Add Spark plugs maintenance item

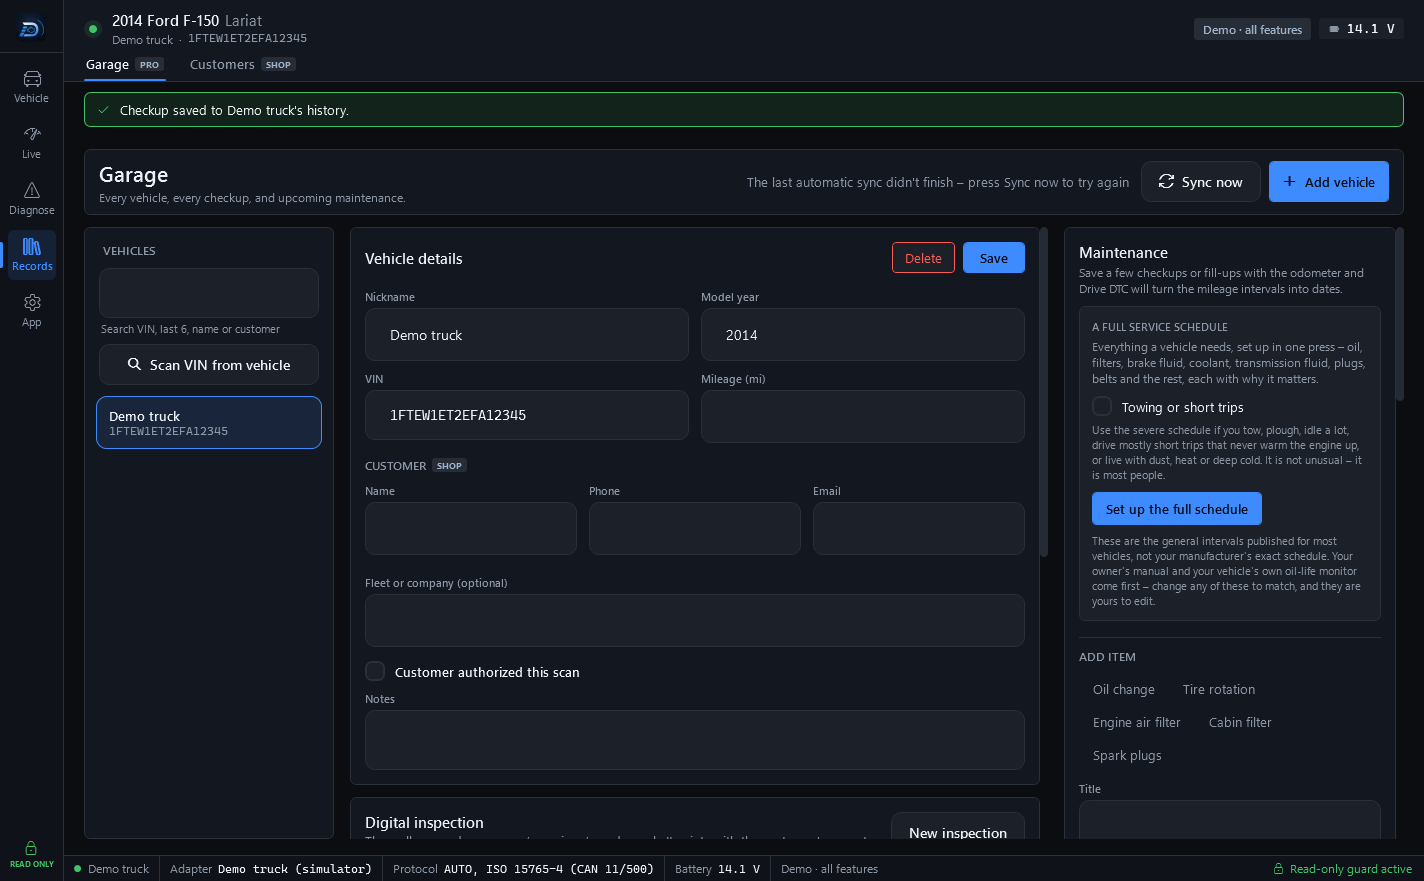1127,756
